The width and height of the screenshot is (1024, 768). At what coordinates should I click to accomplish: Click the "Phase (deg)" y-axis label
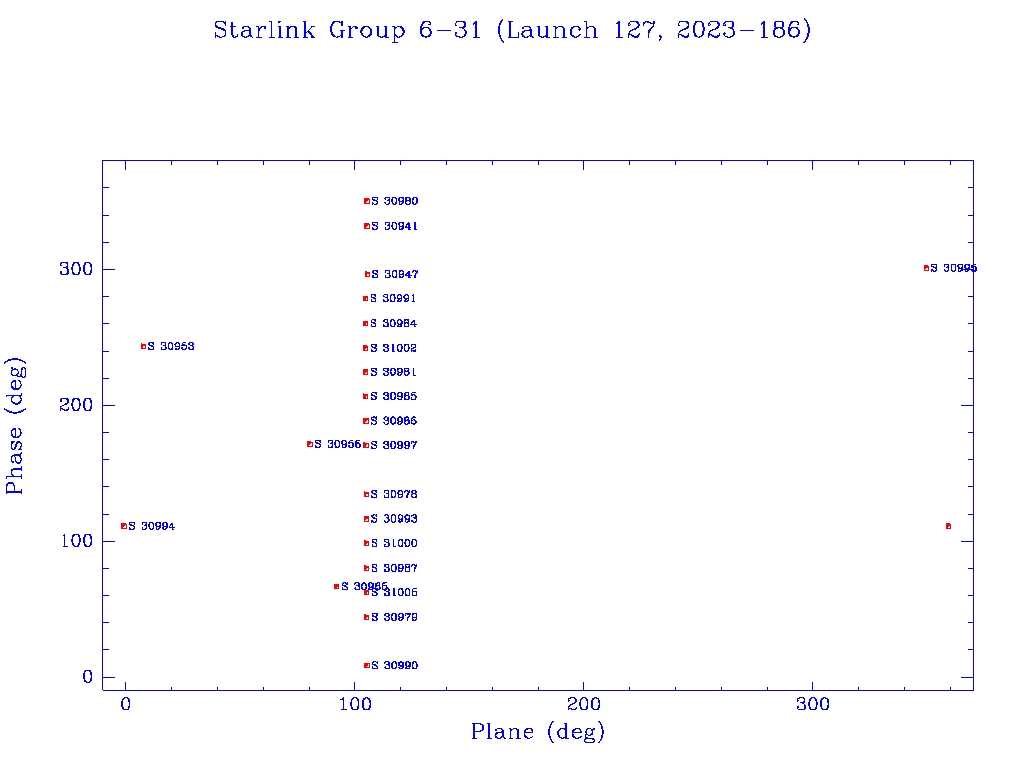click(15, 426)
